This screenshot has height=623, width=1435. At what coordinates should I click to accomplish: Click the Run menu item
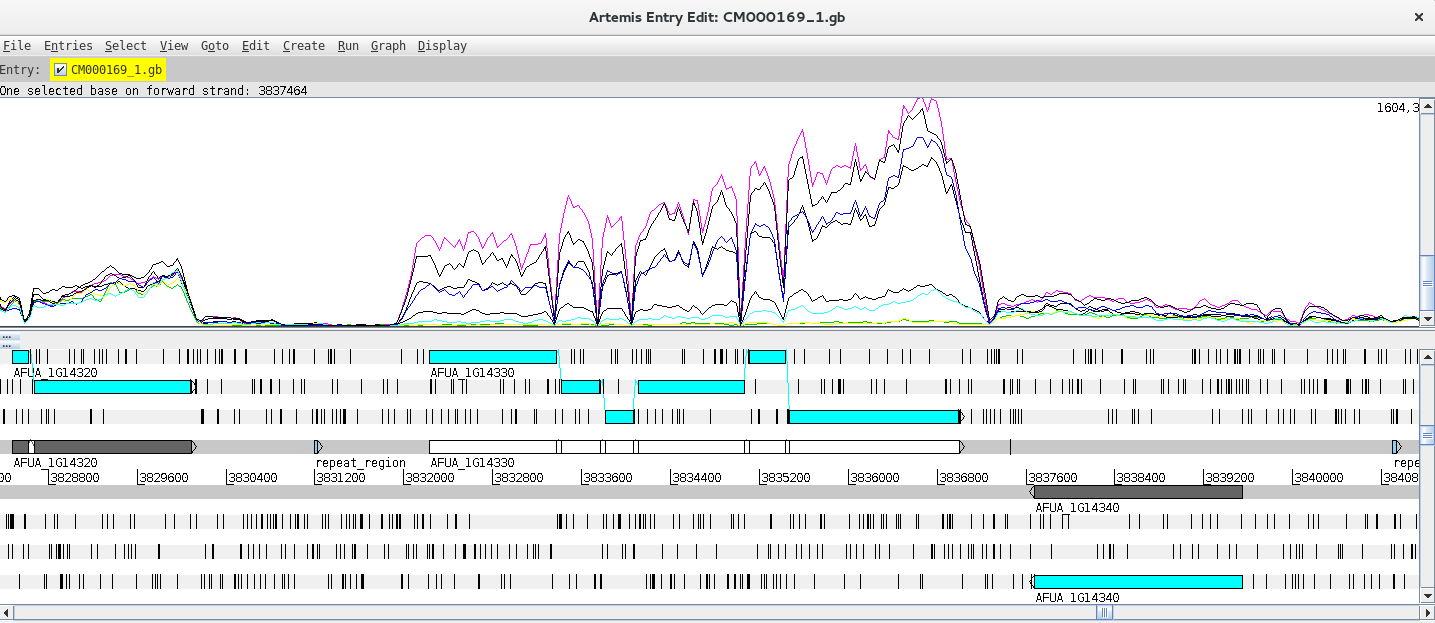(348, 46)
